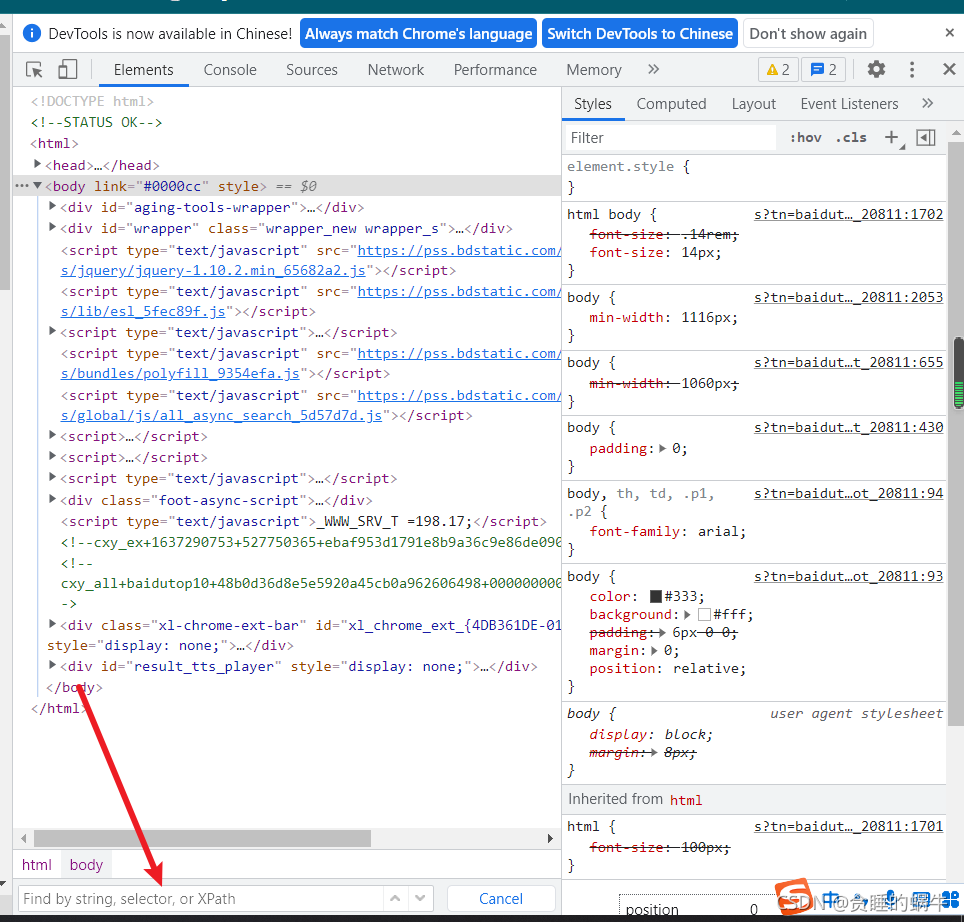Image resolution: width=964 pixels, height=922 pixels.
Task: Close the DevTools panel
Action: point(949,69)
